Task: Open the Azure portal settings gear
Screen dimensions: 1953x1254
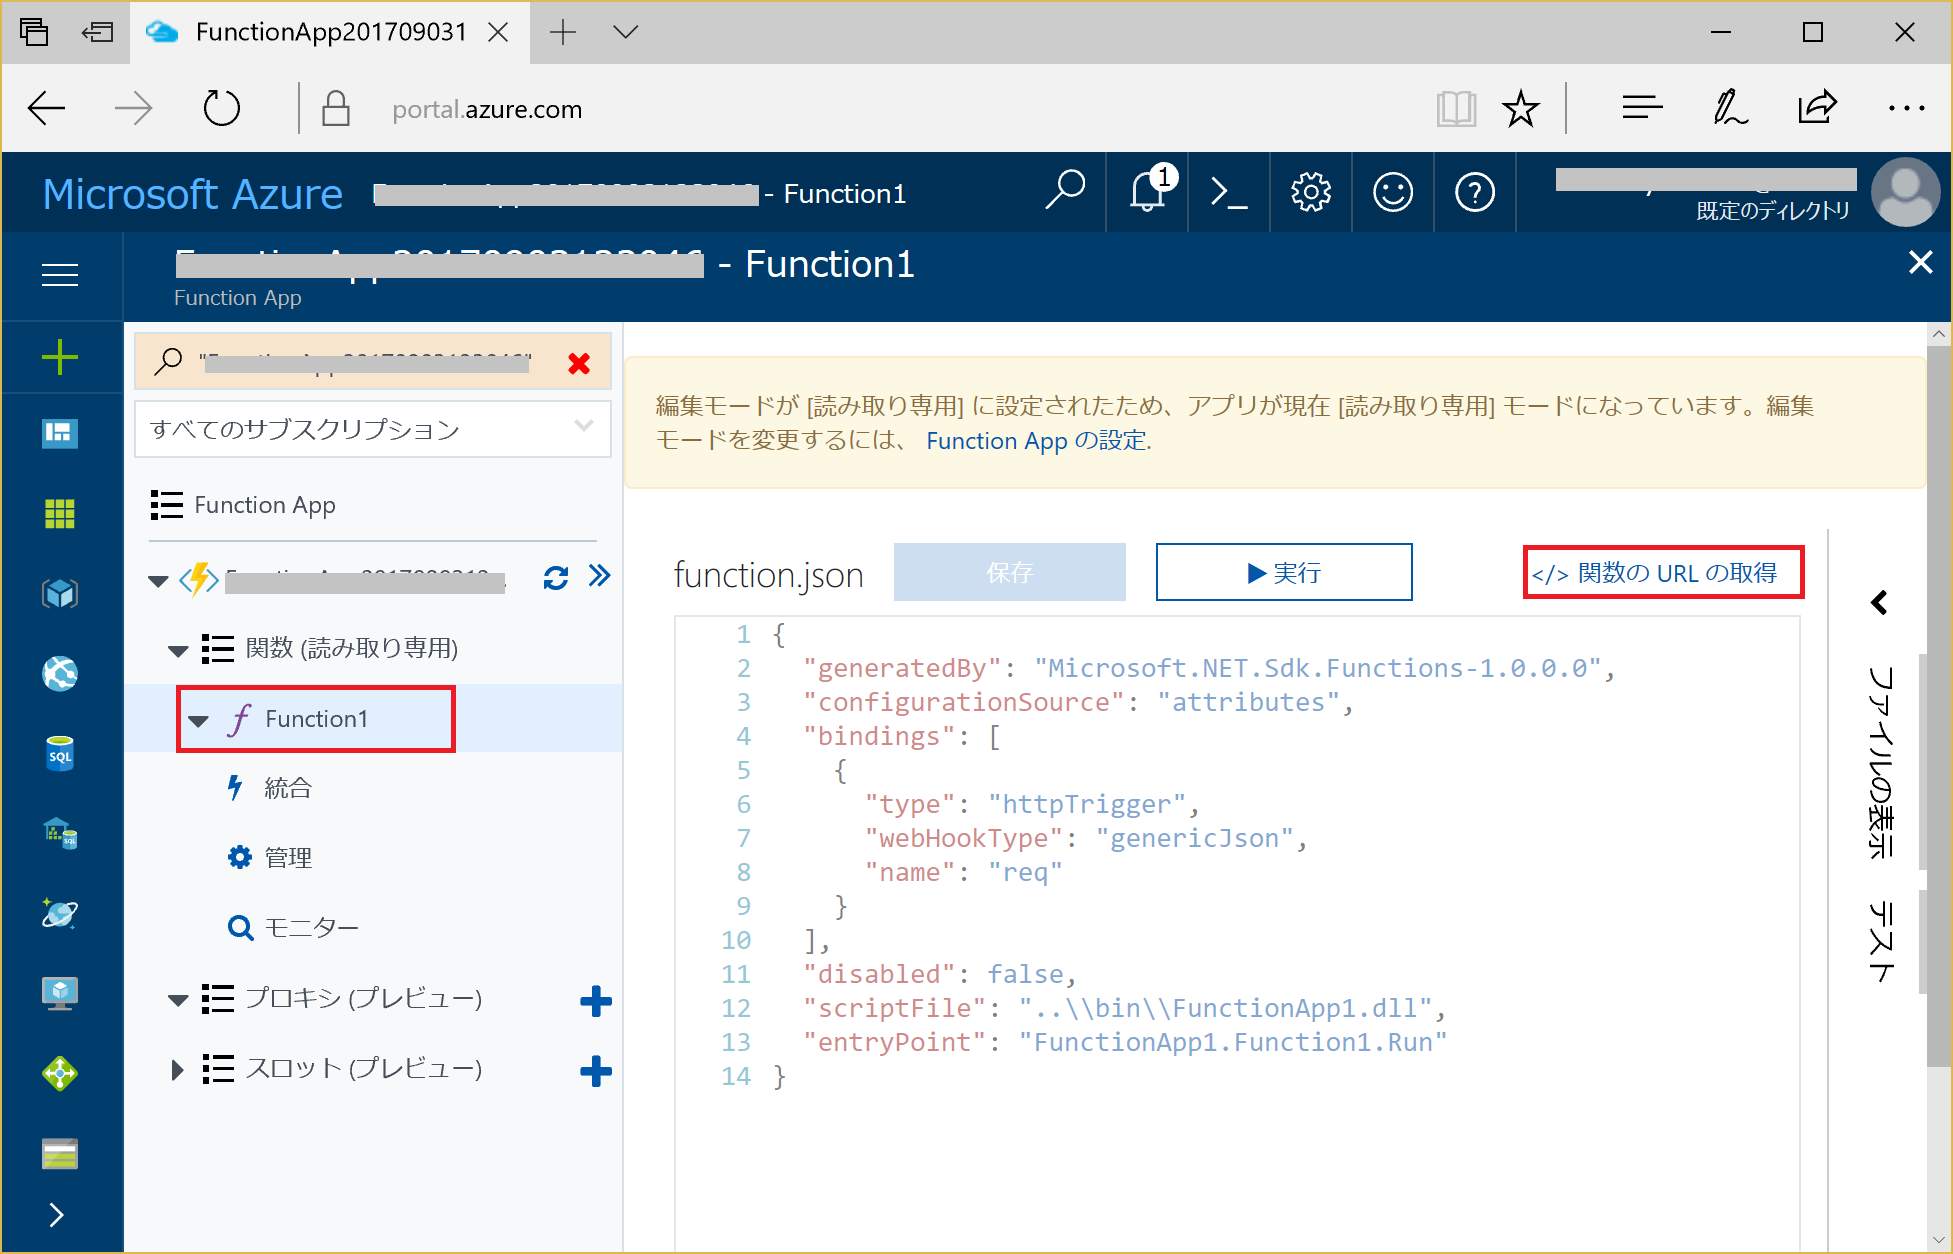Action: pos(1310,192)
